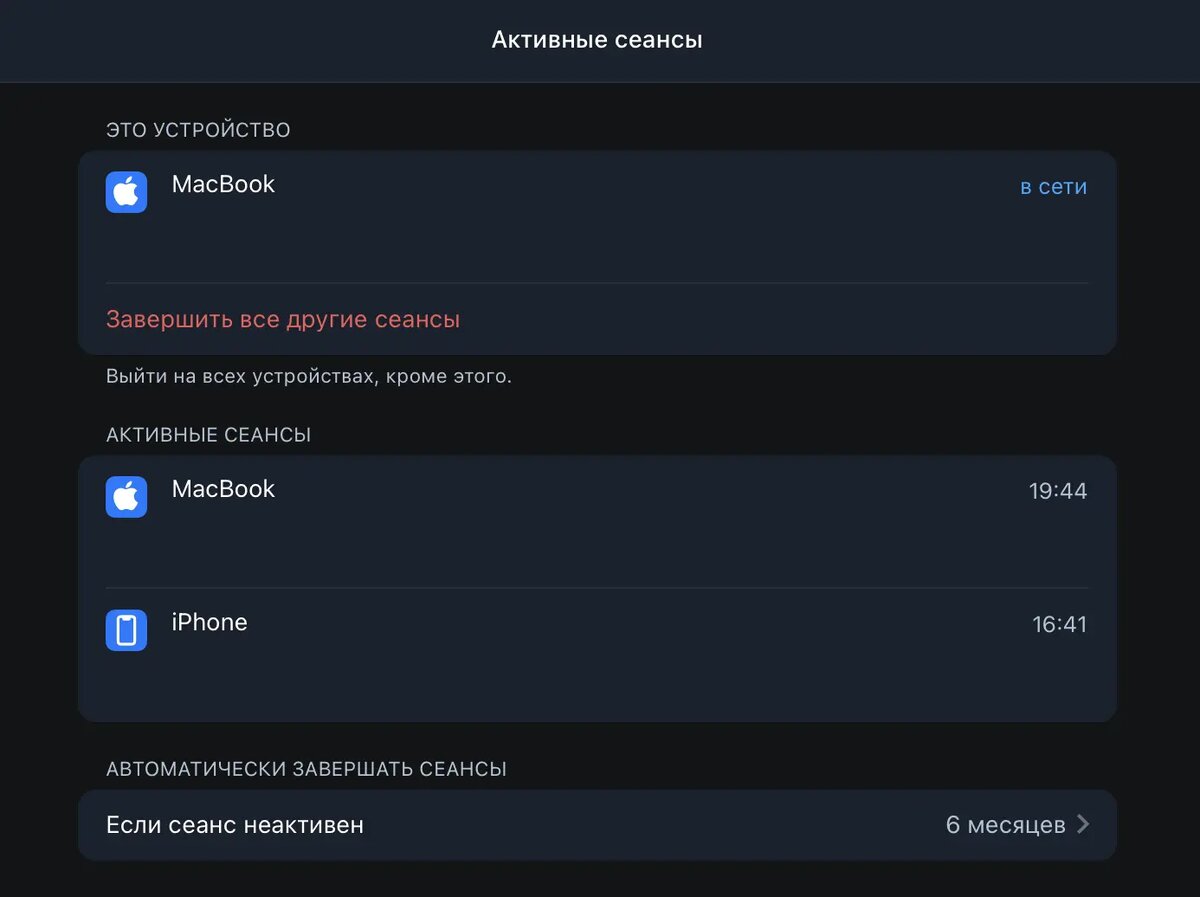Click the MacBook name of this device

coord(223,184)
